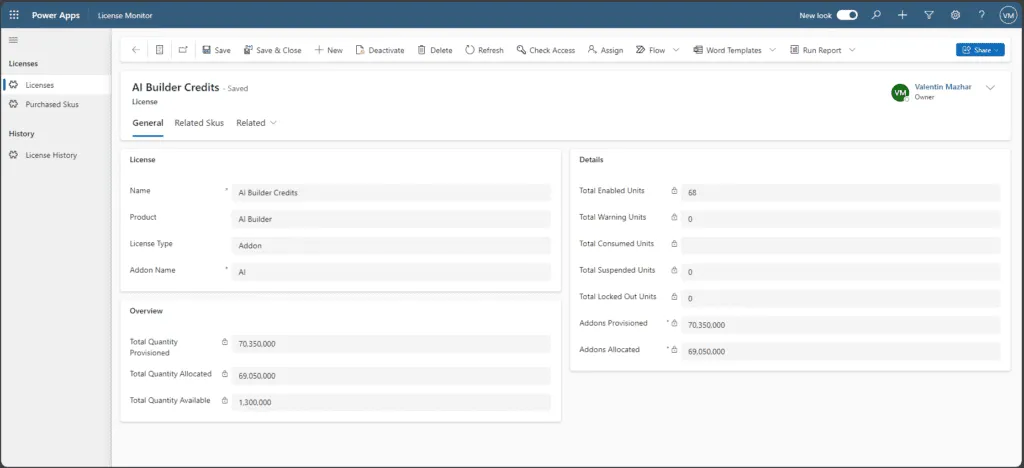This screenshot has height=468, width=1024.
Task: Click Save in the command bar
Action: tap(216, 50)
